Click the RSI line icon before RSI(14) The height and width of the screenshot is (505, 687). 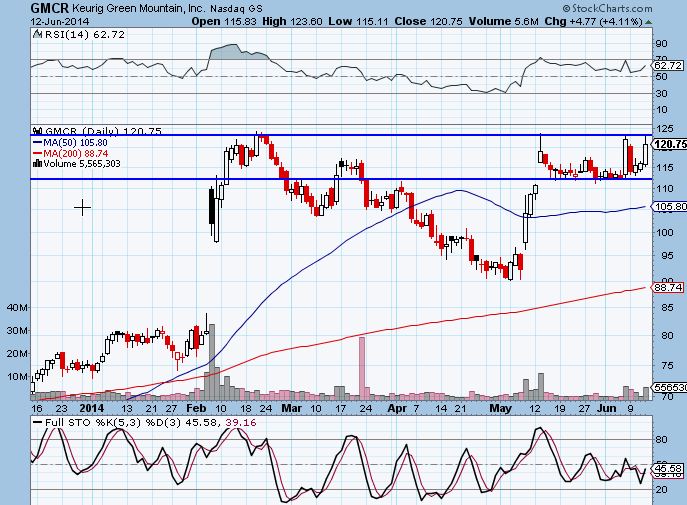[x=38, y=34]
